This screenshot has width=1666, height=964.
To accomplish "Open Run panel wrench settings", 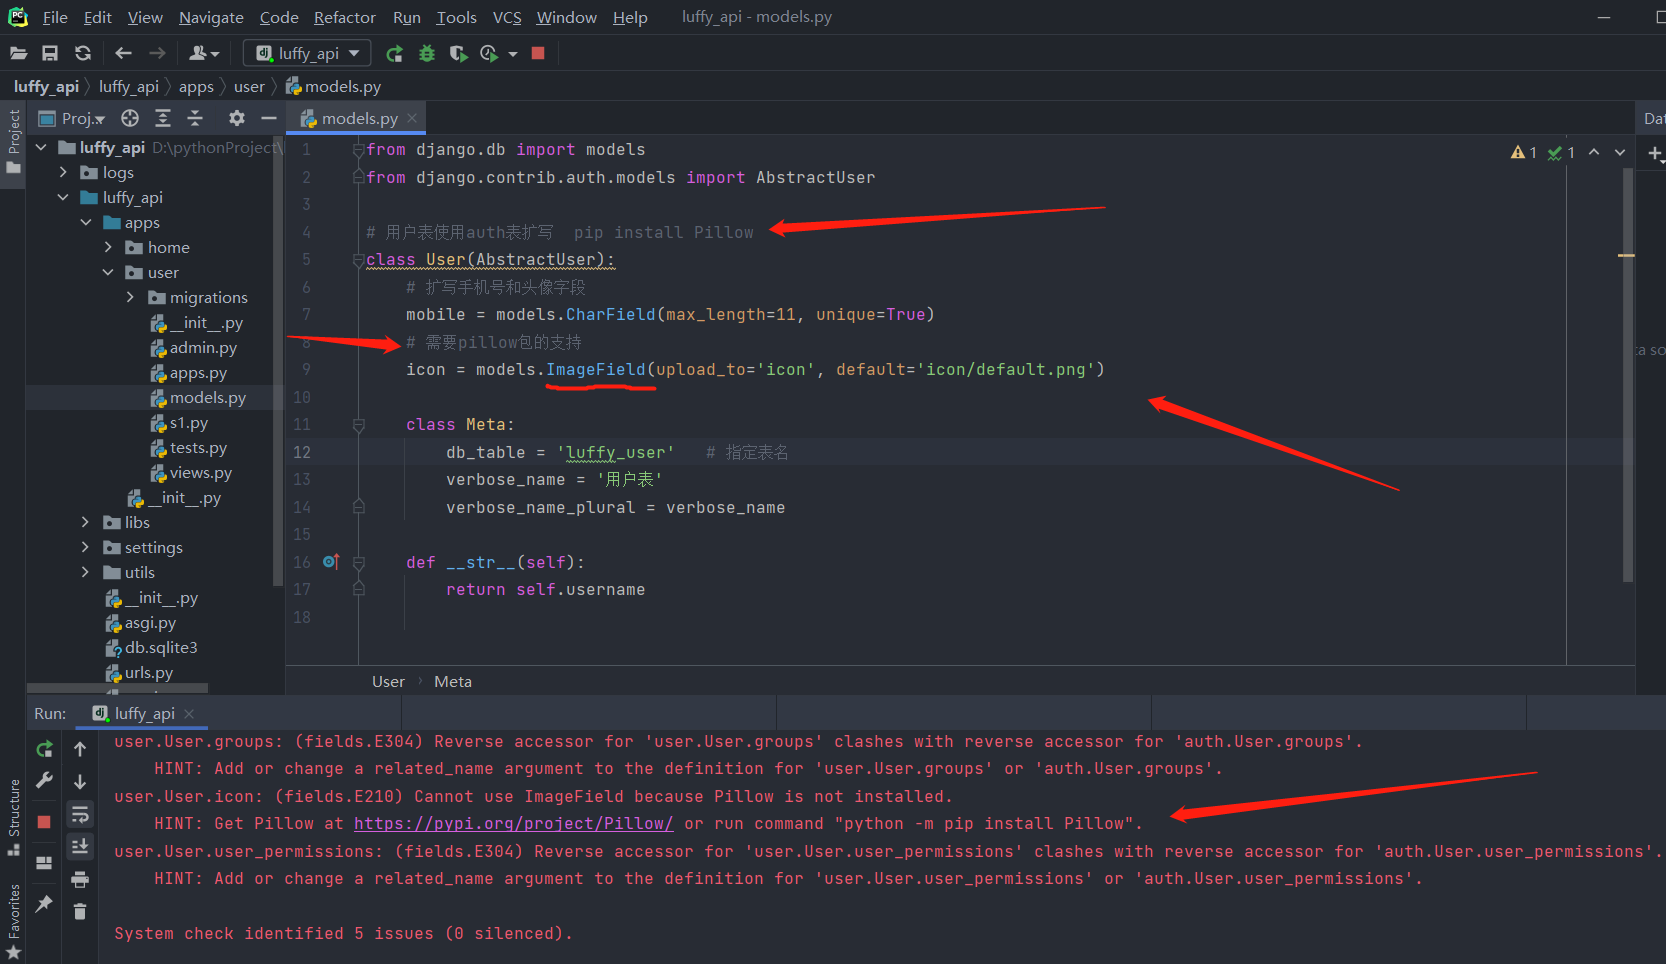I will point(44,781).
